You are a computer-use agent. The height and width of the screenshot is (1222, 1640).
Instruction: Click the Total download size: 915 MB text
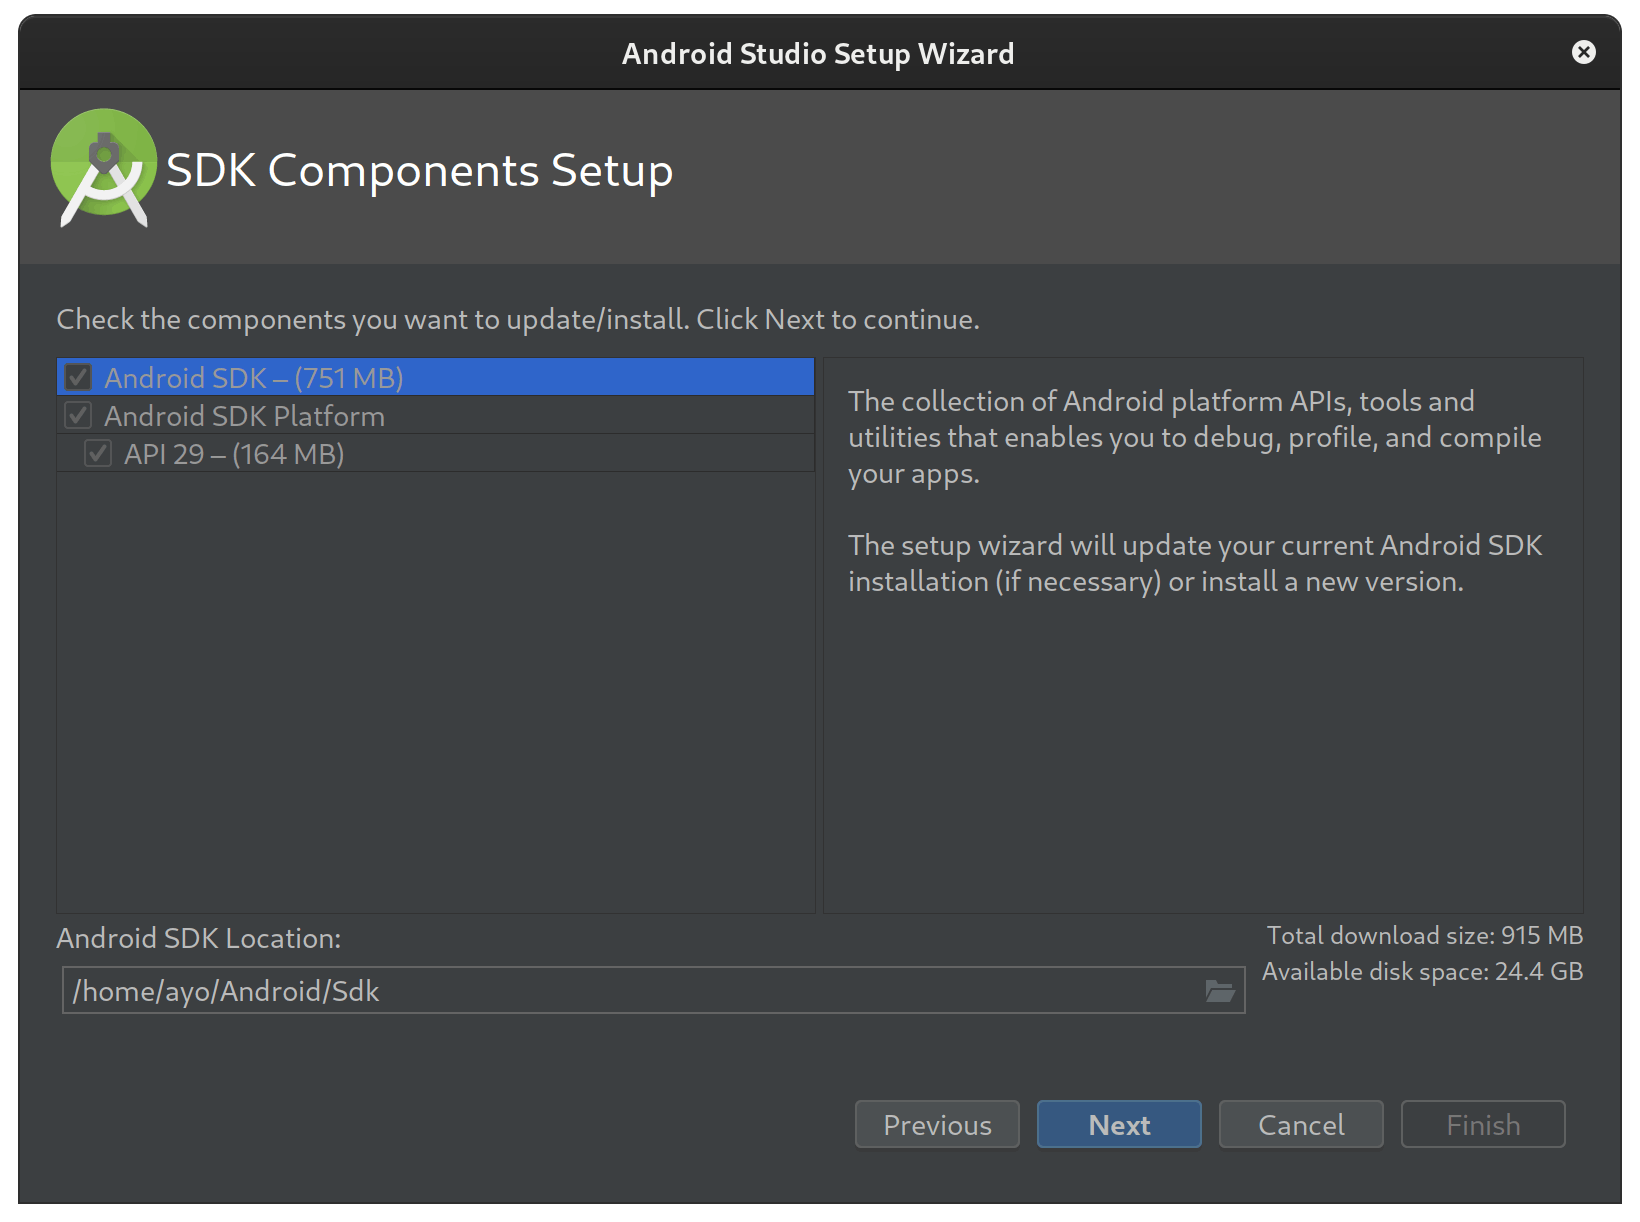point(1425,935)
